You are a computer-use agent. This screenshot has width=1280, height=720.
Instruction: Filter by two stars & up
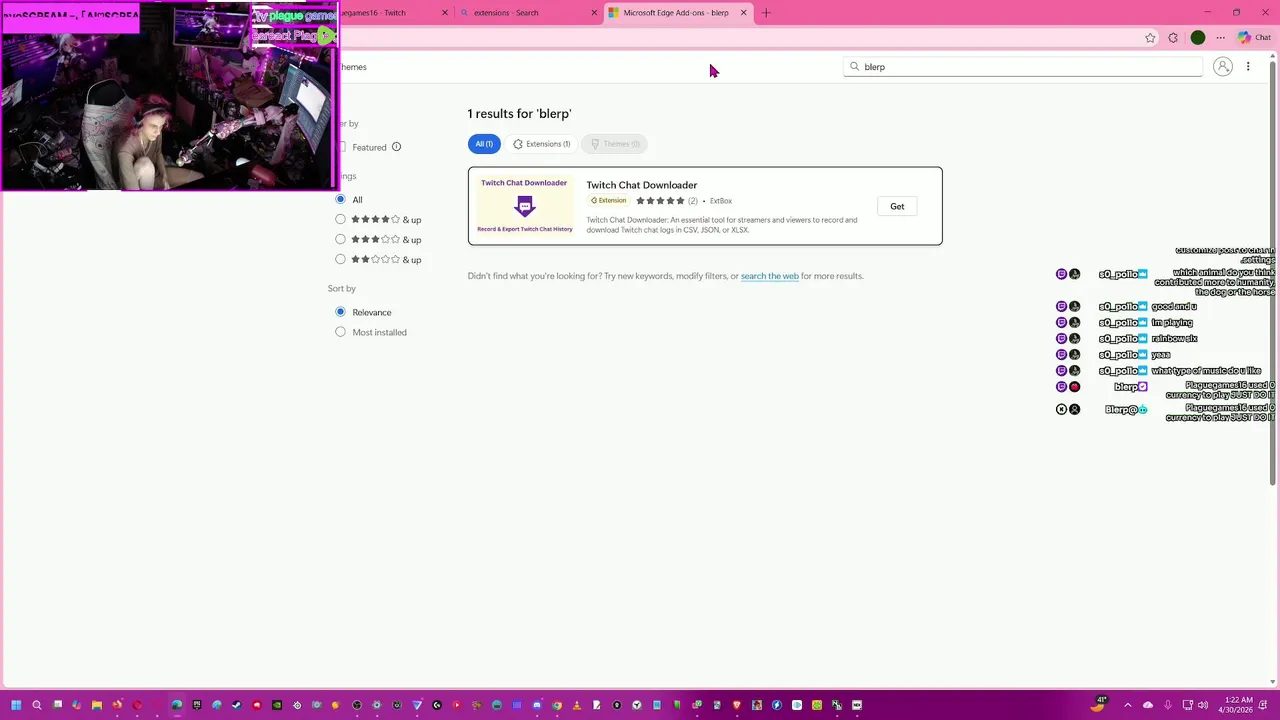point(340,259)
